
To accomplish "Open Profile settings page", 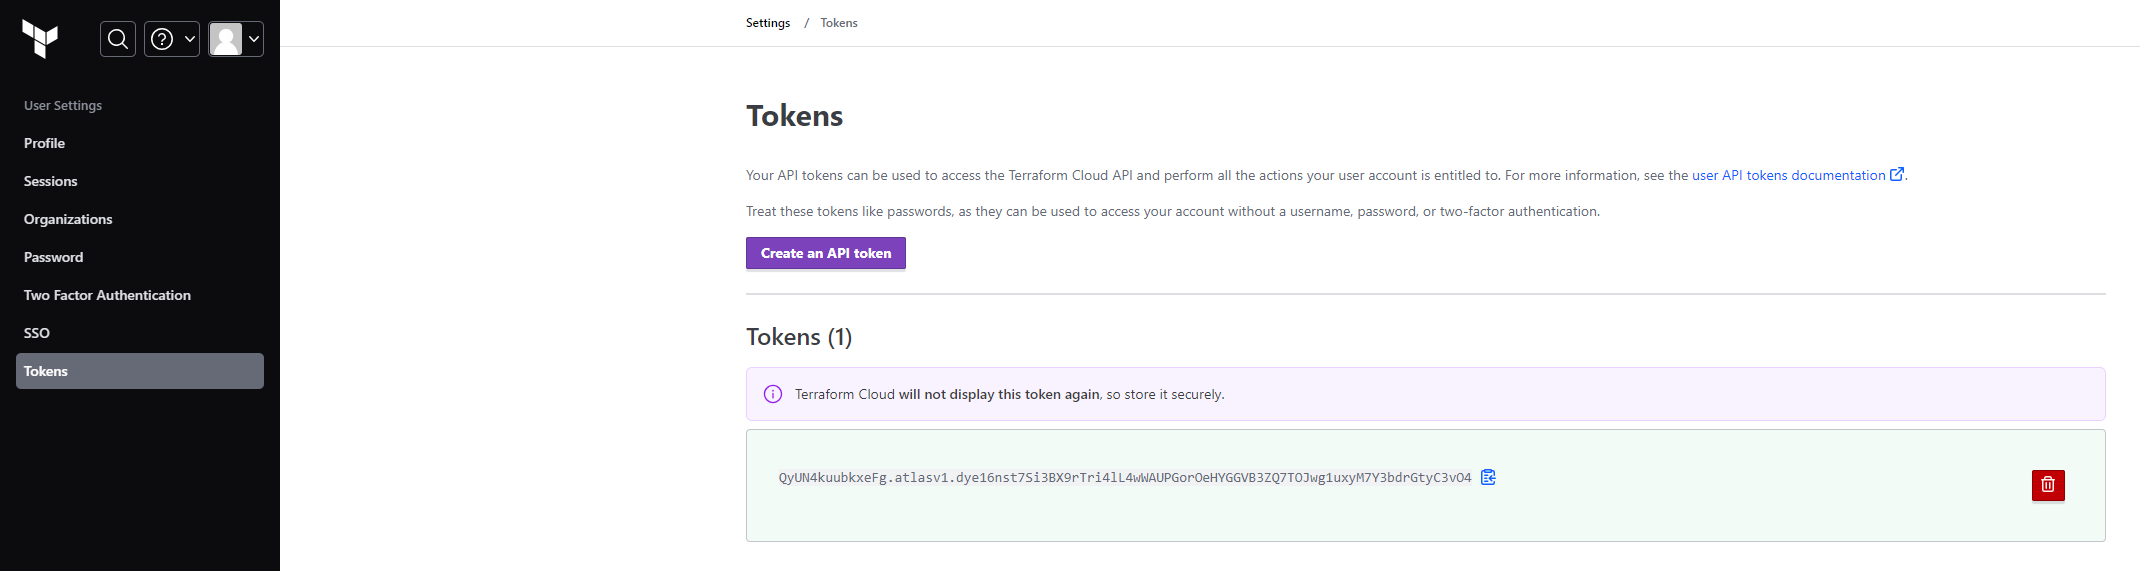I will [45, 143].
